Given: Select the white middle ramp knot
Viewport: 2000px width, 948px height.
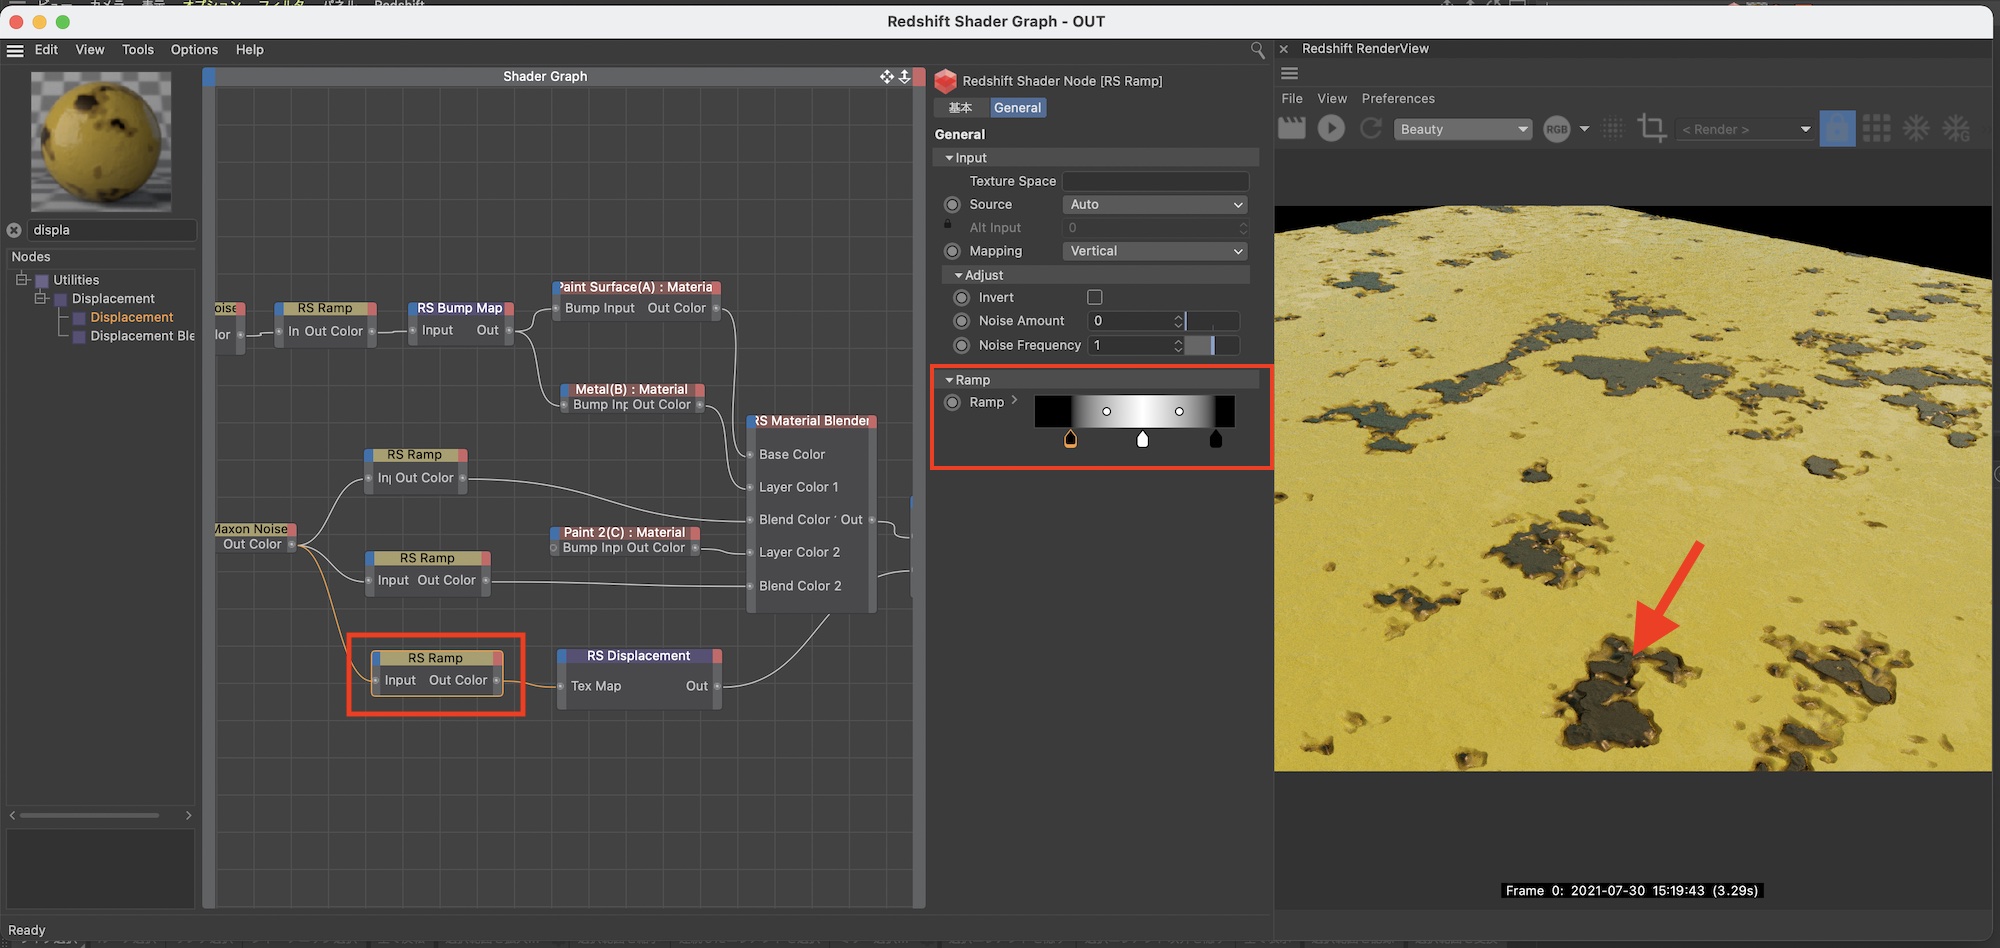Looking at the screenshot, I should [1143, 439].
